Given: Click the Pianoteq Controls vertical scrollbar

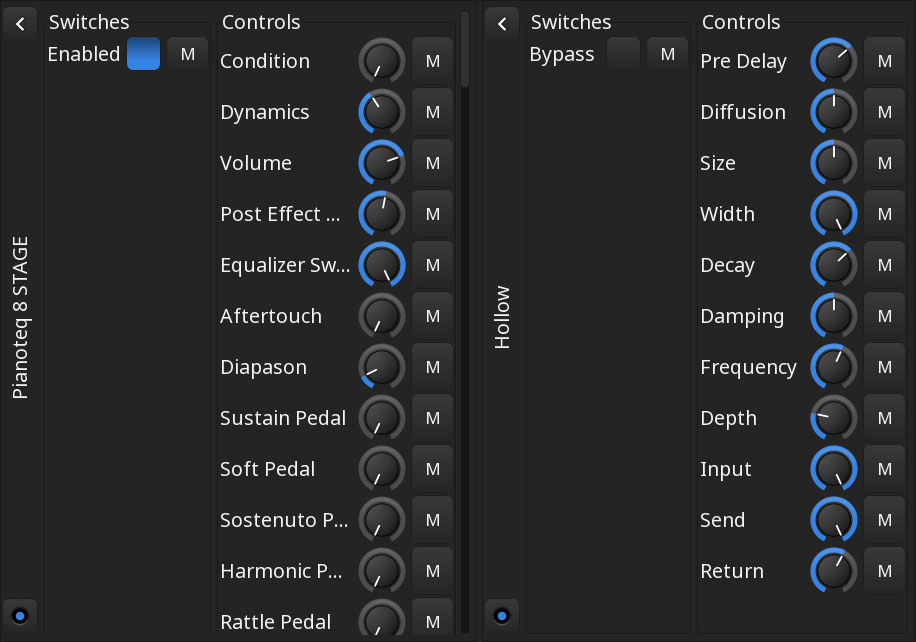Looking at the screenshot, I should click(465, 50).
